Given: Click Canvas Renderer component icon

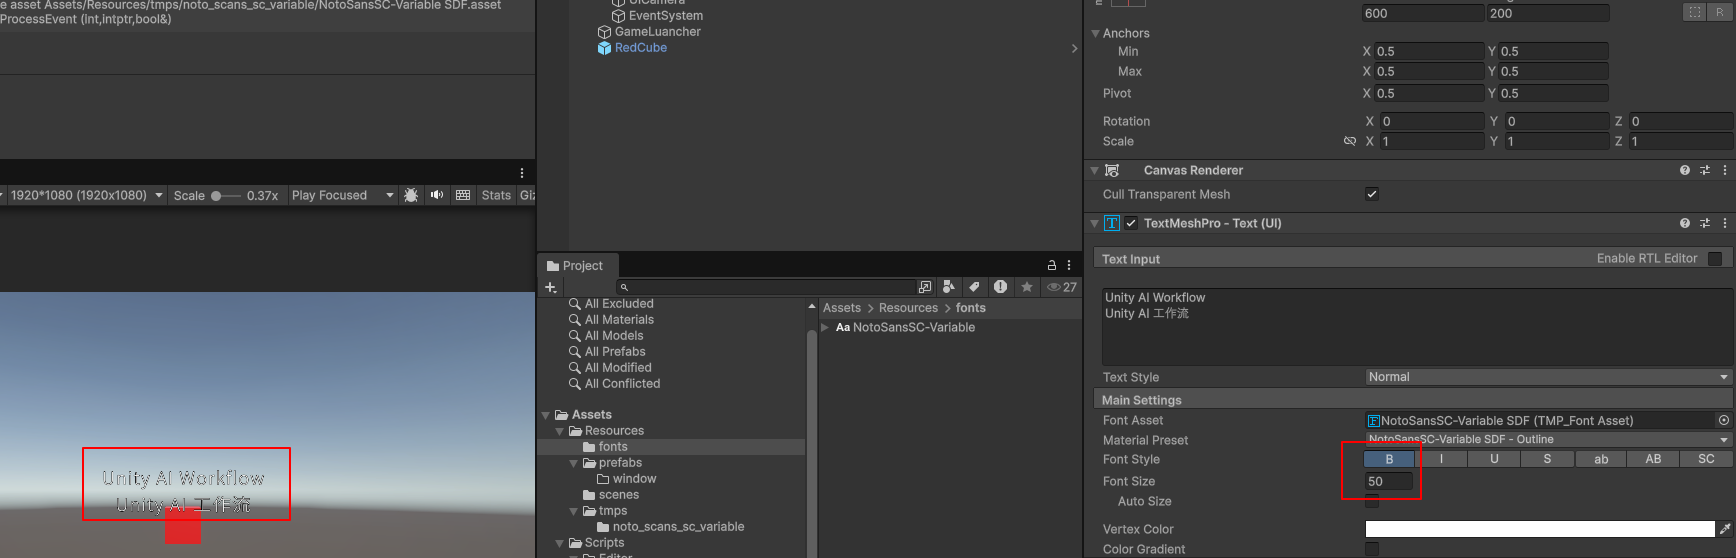Looking at the screenshot, I should click(1112, 170).
